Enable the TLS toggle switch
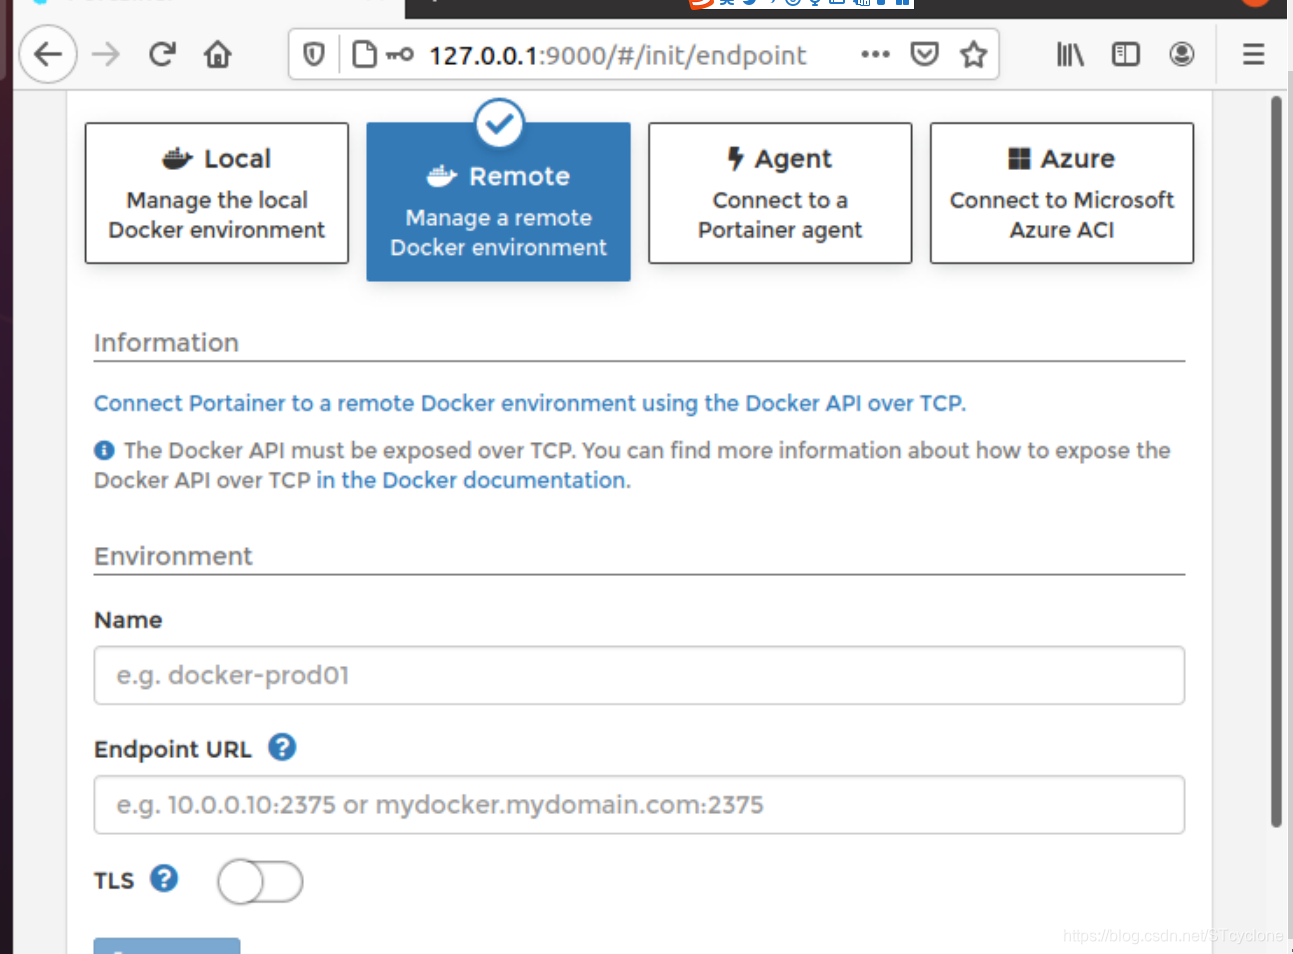1293x954 pixels. [260, 882]
